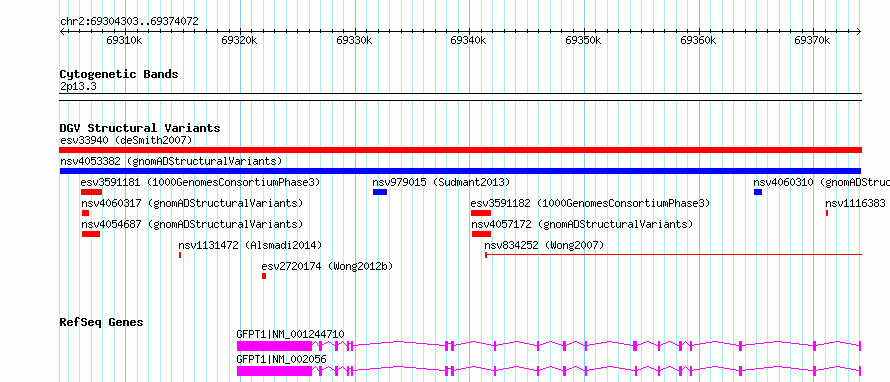Click the 69340k ruler tick label
The image size is (890, 382).
click(x=469, y=40)
